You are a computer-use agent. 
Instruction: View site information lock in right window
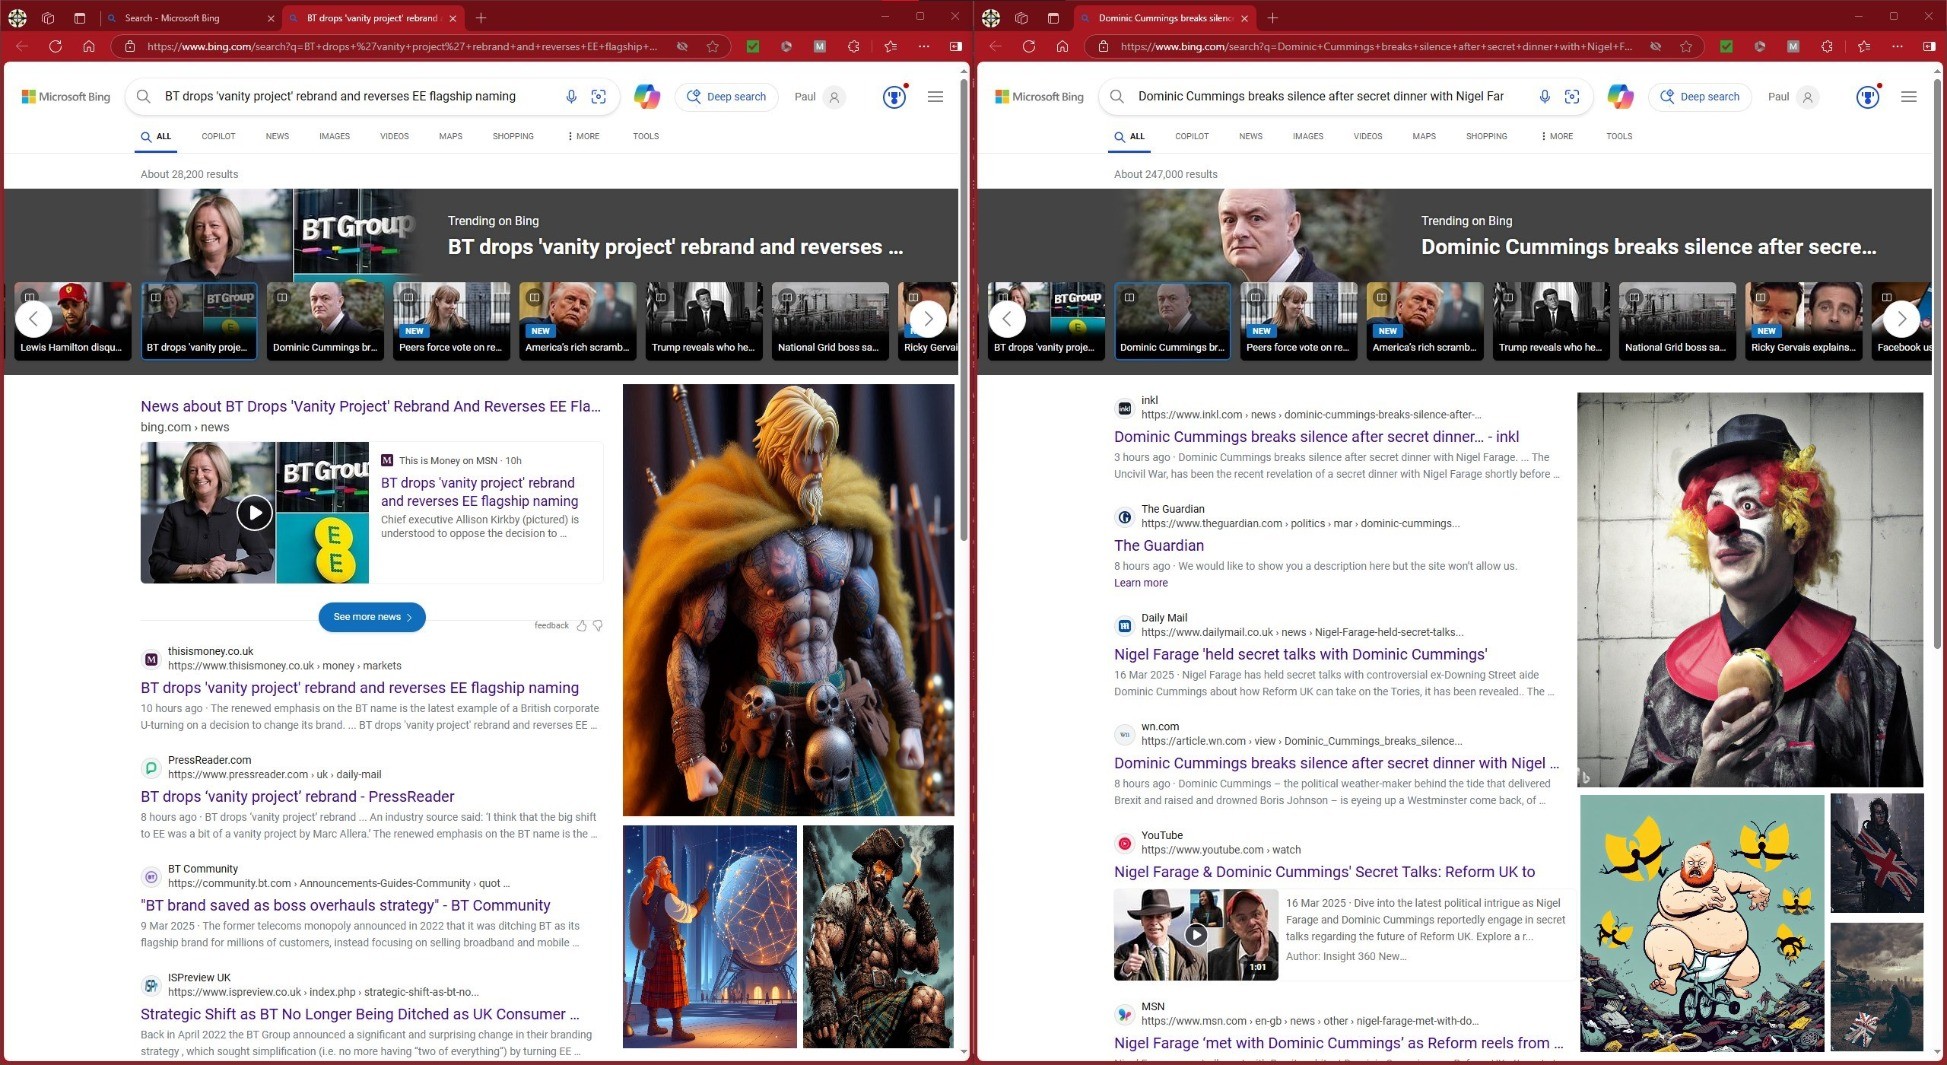[1103, 46]
